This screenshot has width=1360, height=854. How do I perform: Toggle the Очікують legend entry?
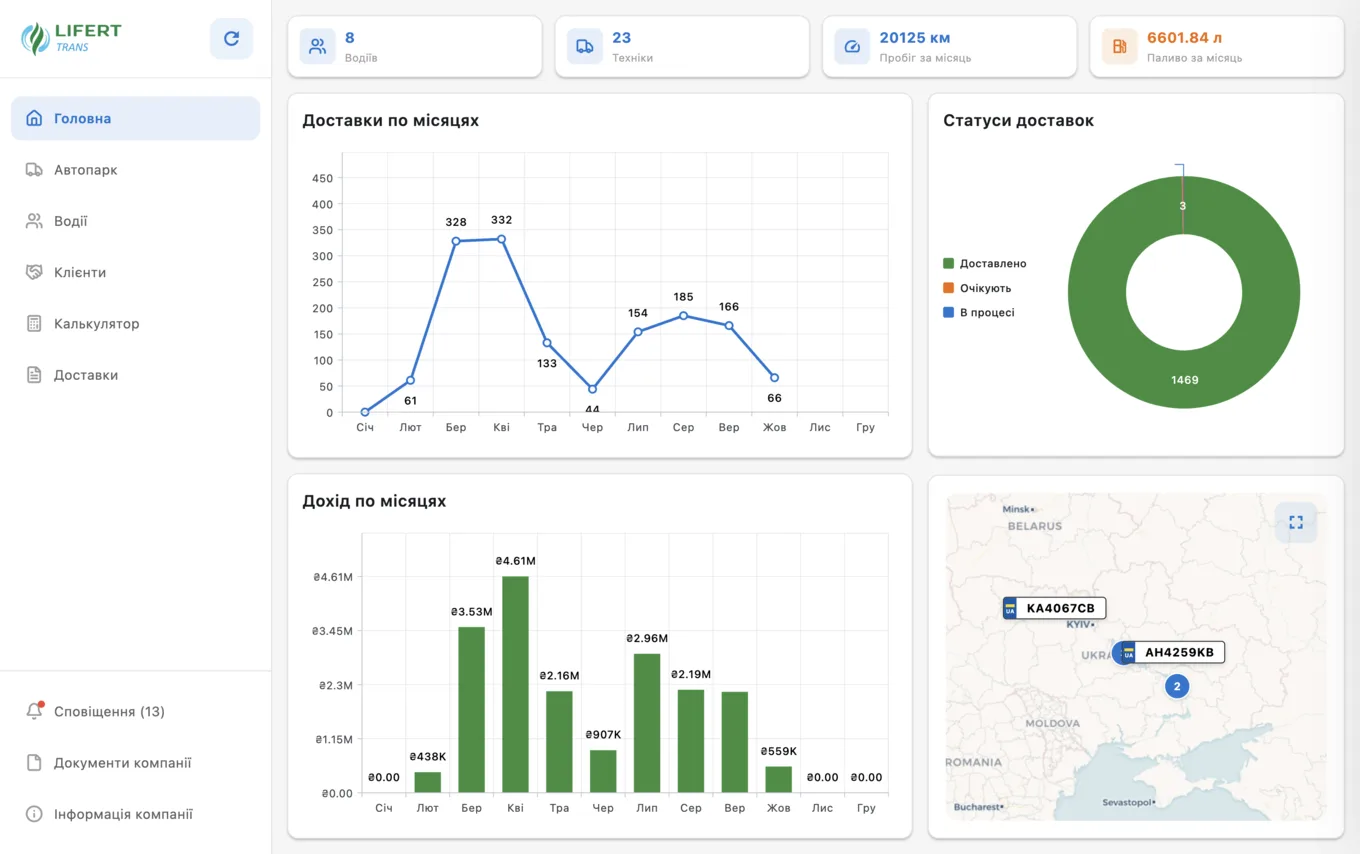[x=977, y=288]
